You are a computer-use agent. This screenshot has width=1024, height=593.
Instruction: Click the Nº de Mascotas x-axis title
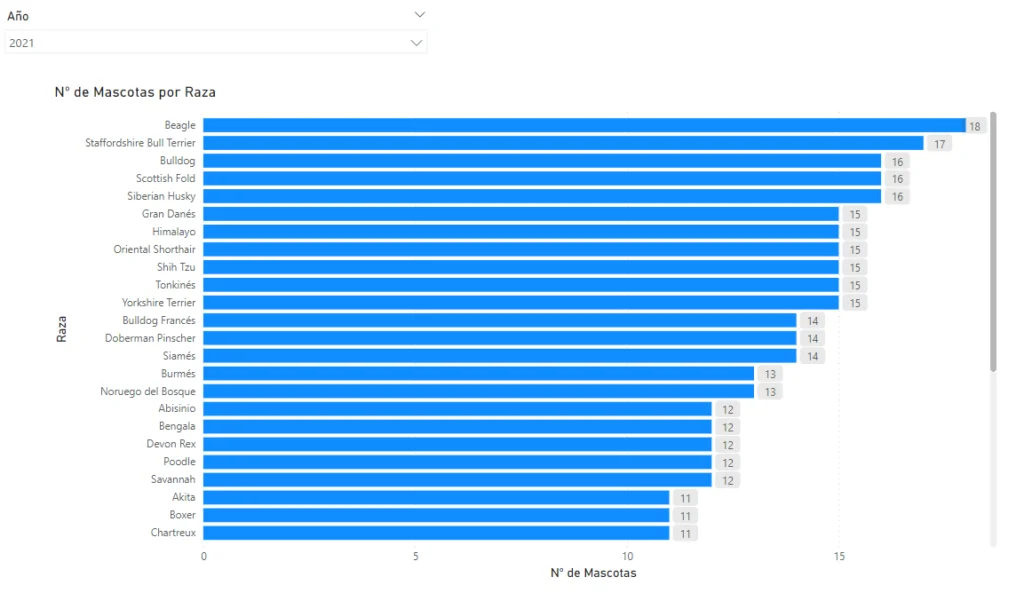tap(593, 573)
